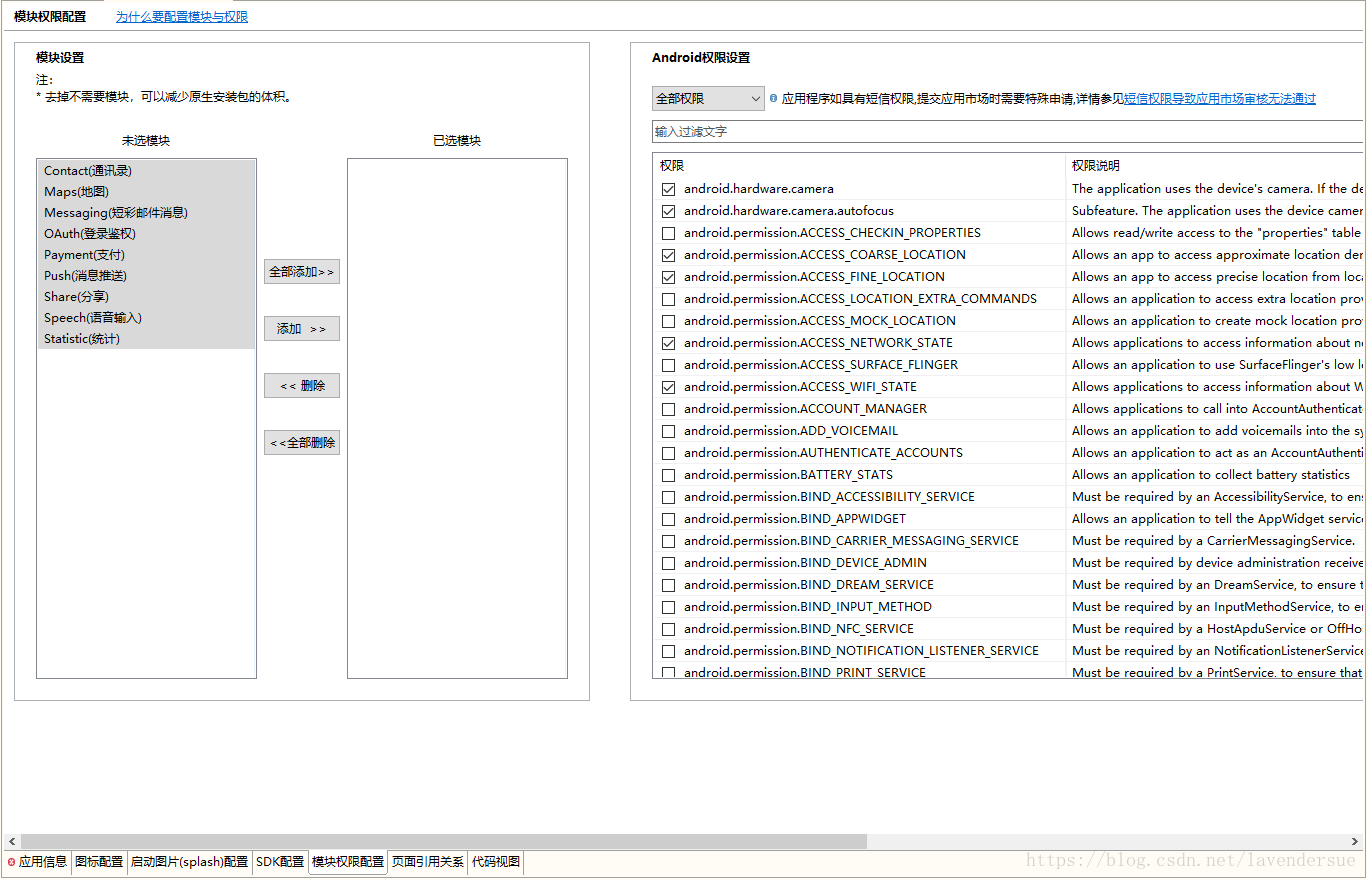This screenshot has height=880, width=1367.
Task: Uncheck android.hardware.camera.autofocus checkbox
Action: pos(668,211)
